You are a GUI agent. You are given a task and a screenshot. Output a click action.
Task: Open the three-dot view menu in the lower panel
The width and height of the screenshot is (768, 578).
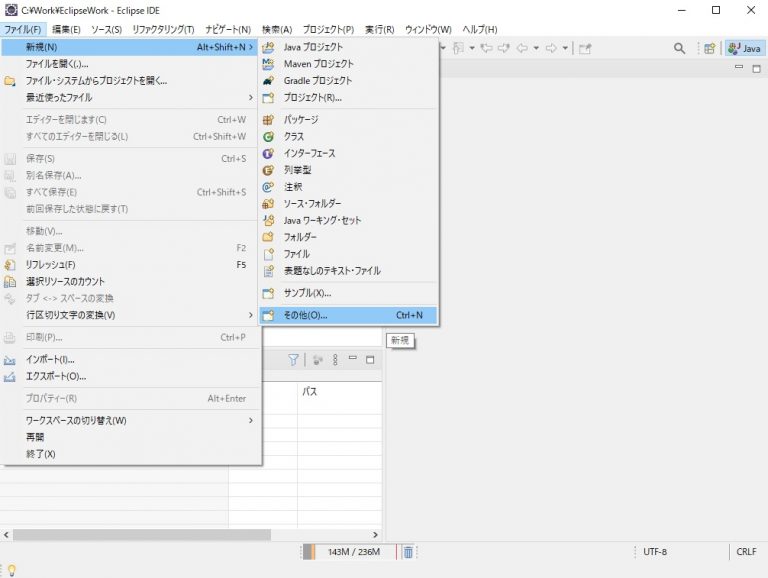coord(335,360)
